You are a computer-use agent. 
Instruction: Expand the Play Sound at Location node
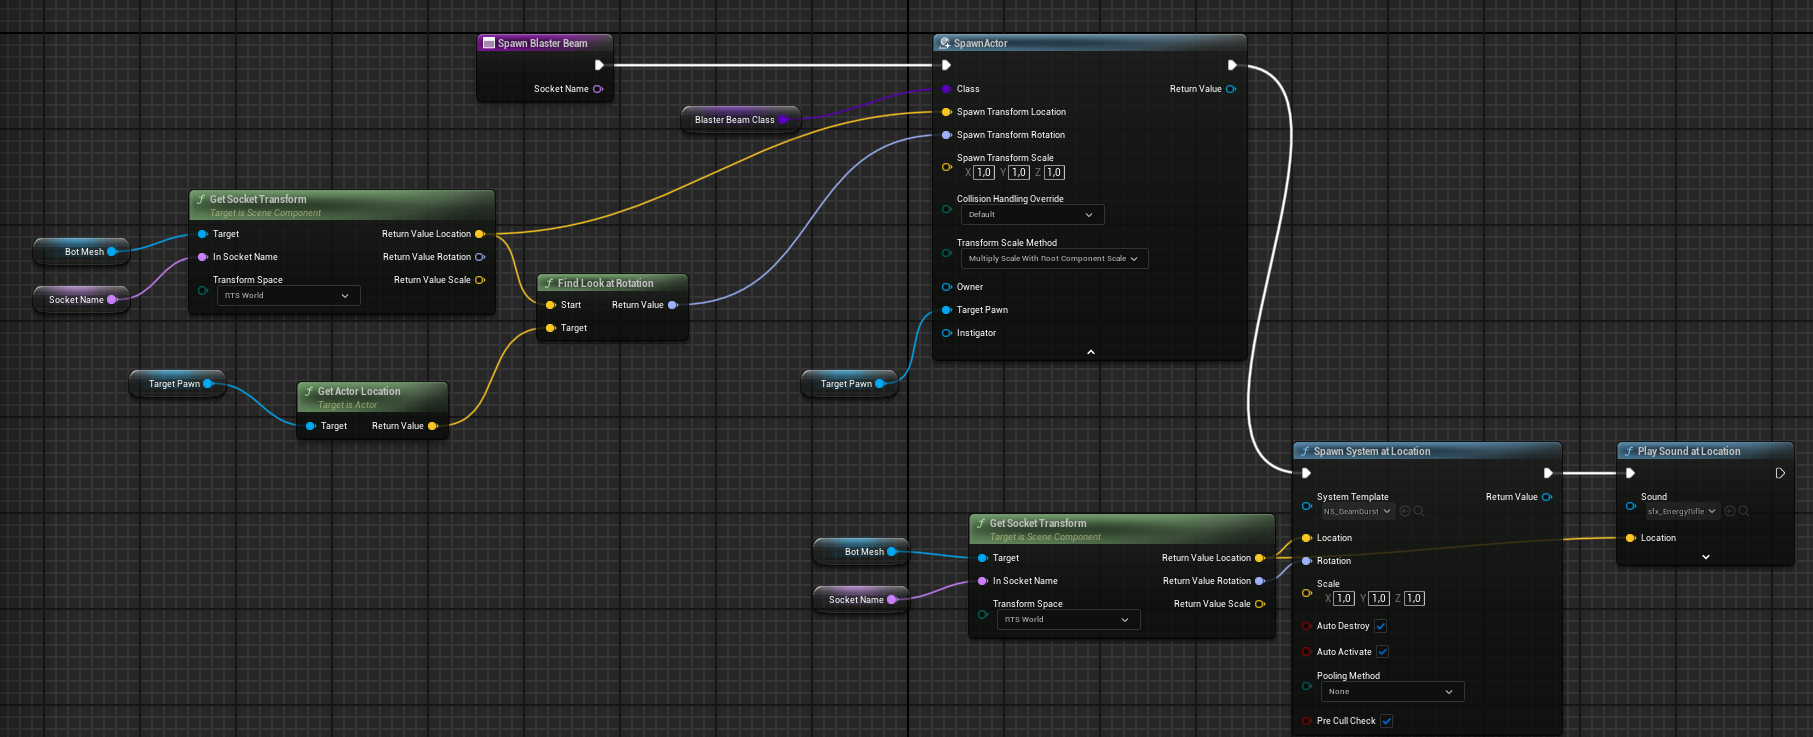click(1705, 557)
